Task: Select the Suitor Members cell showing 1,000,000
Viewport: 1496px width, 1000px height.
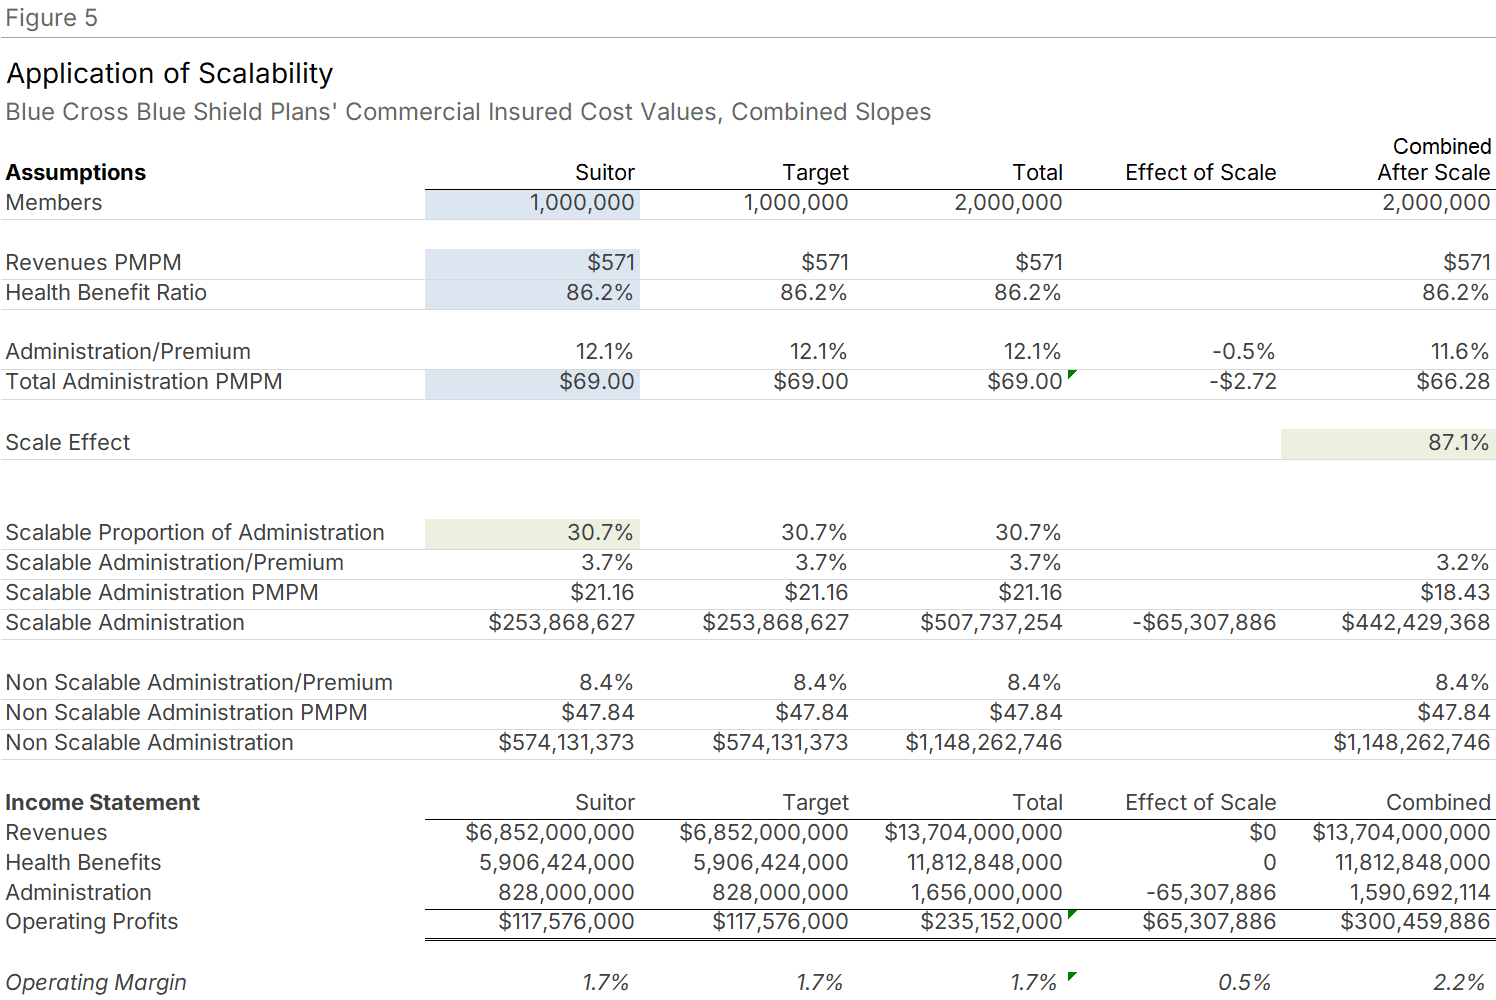Action: click(532, 203)
